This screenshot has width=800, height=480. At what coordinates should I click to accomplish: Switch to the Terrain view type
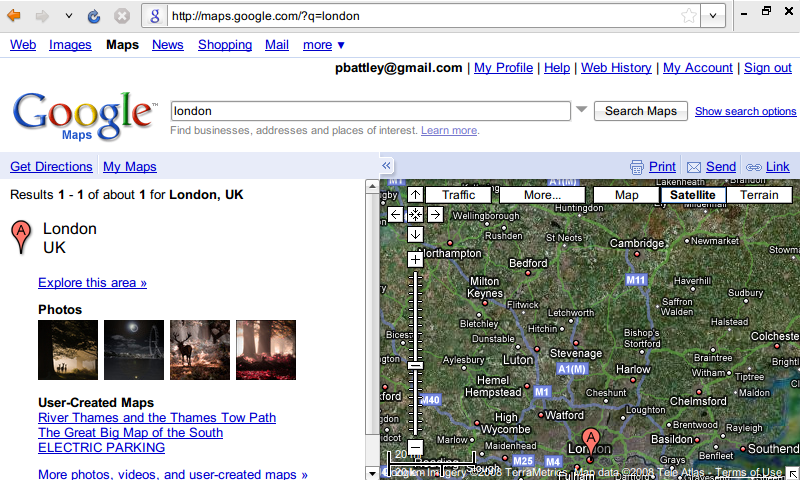click(759, 195)
